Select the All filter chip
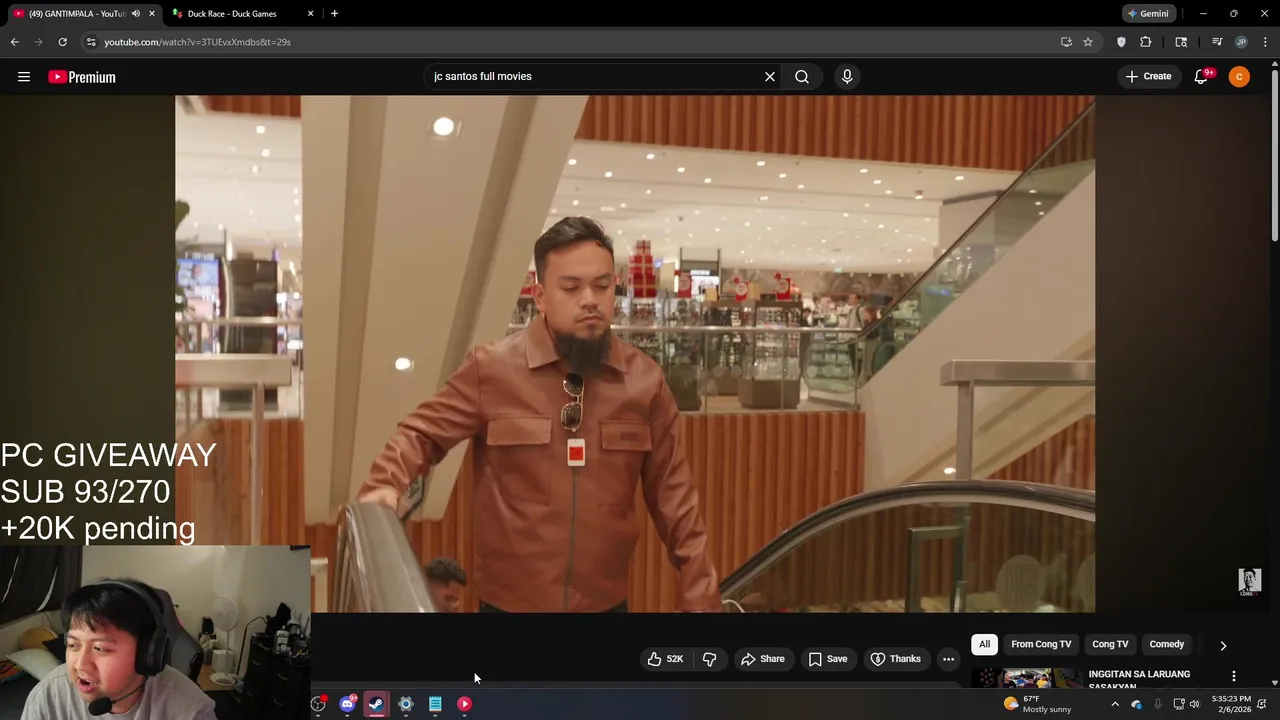 pos(984,645)
